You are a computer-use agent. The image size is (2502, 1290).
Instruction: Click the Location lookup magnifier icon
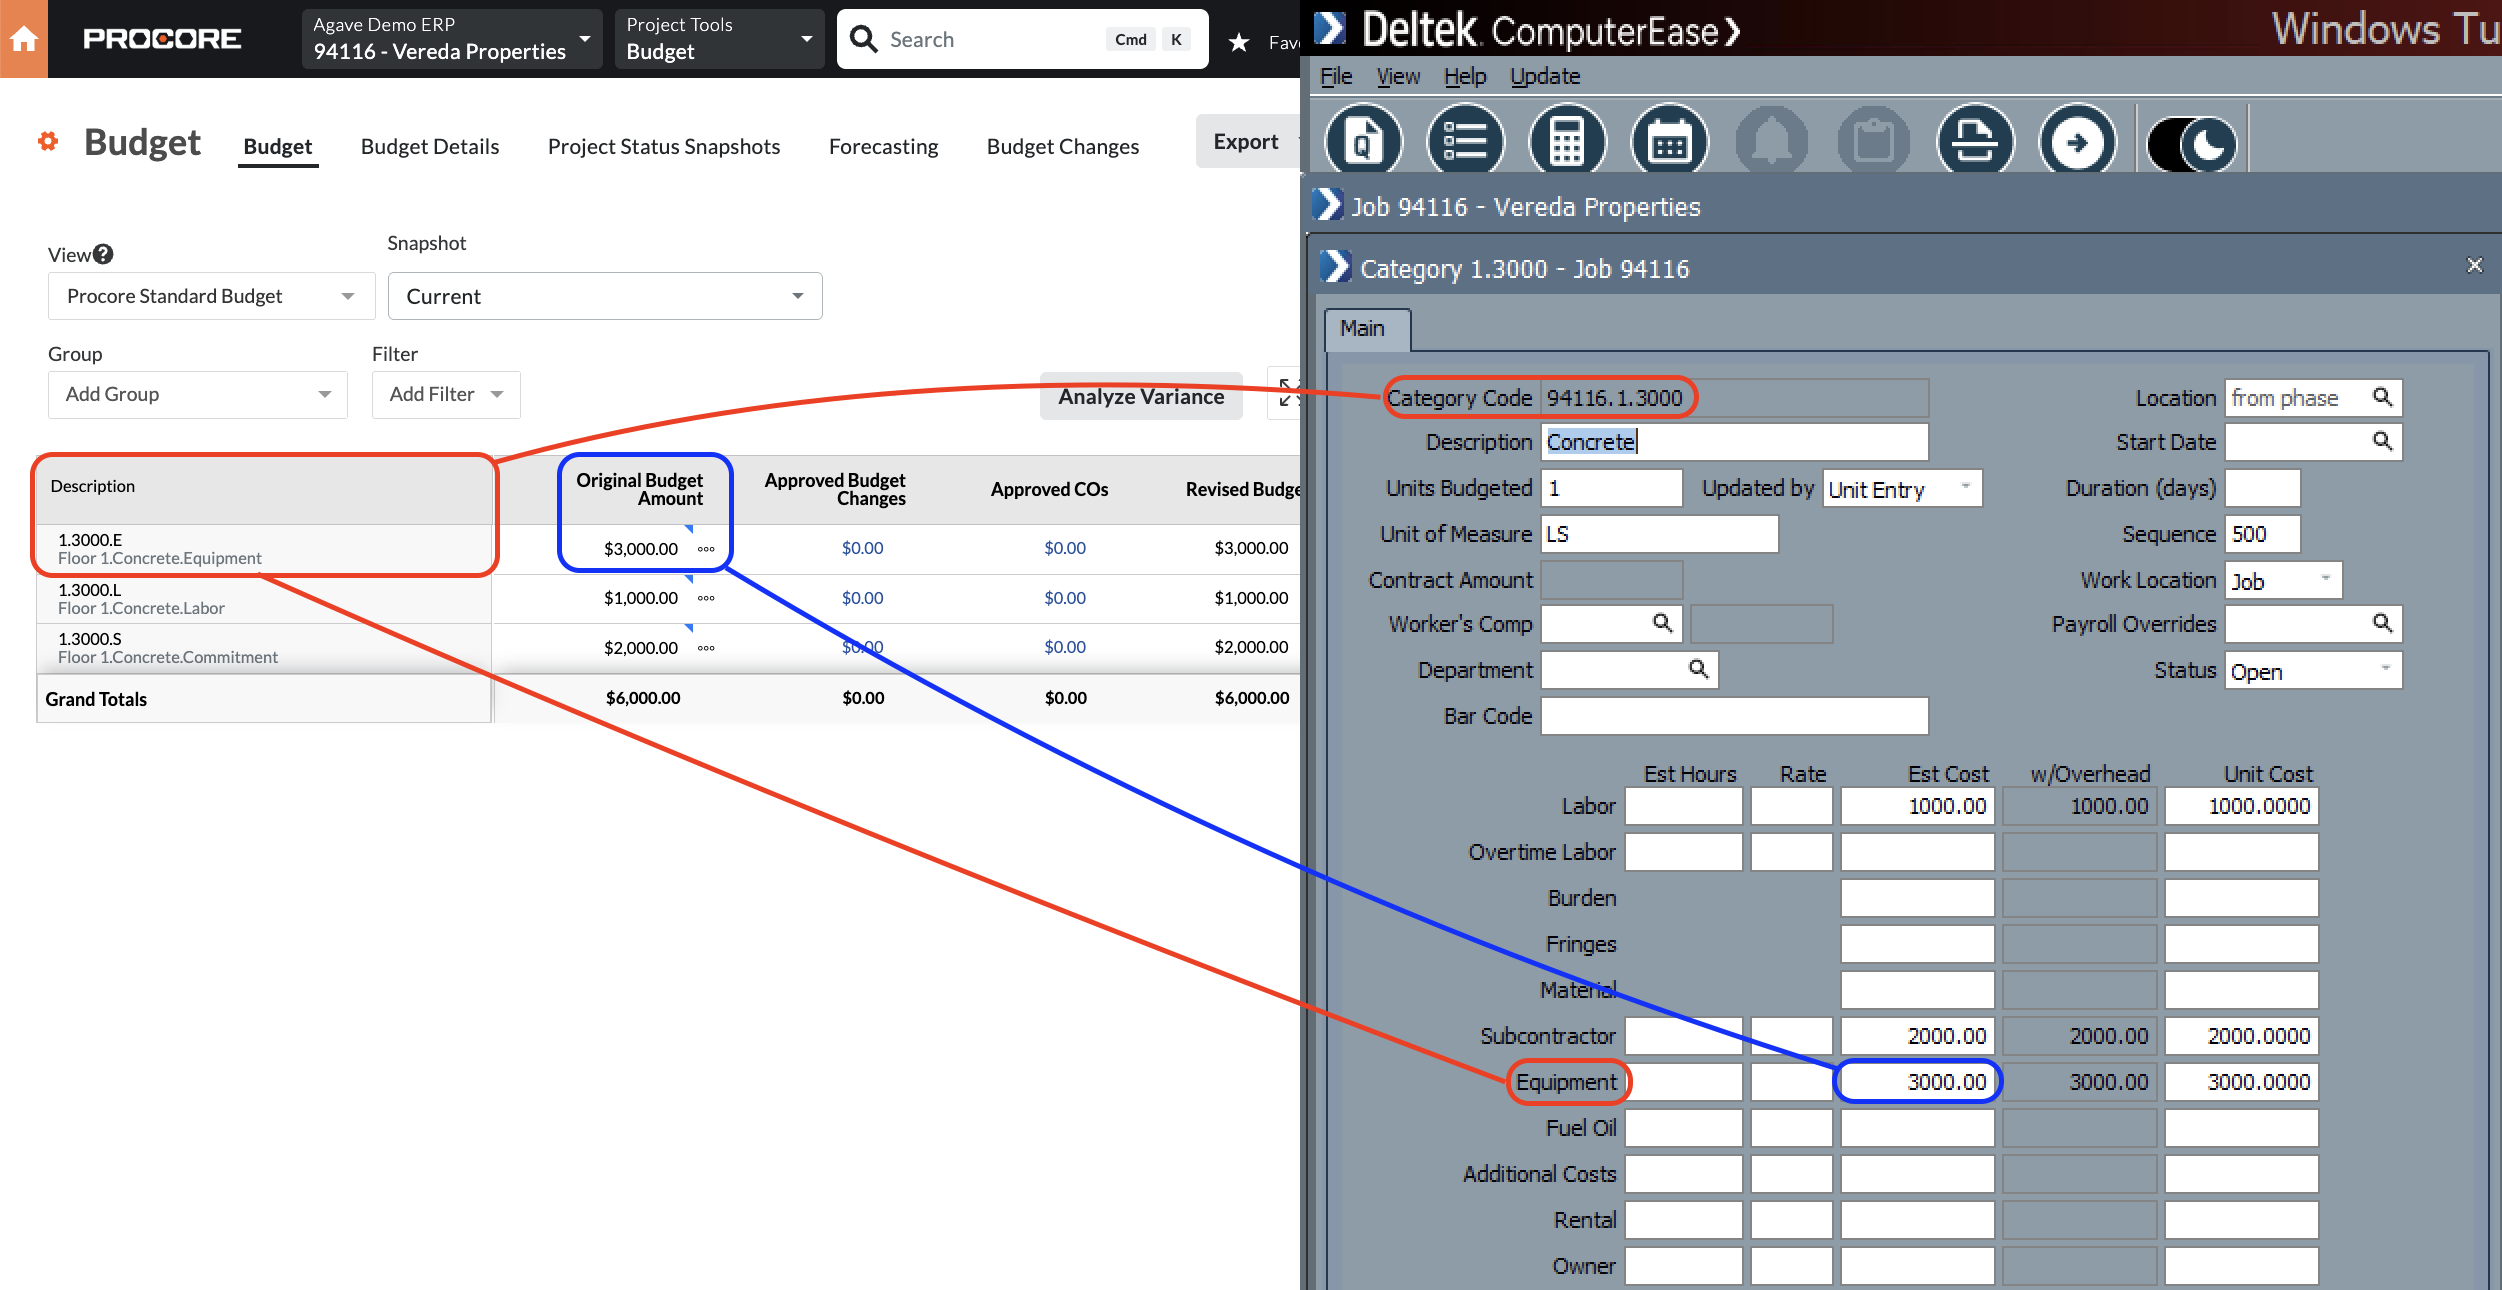click(x=2383, y=397)
